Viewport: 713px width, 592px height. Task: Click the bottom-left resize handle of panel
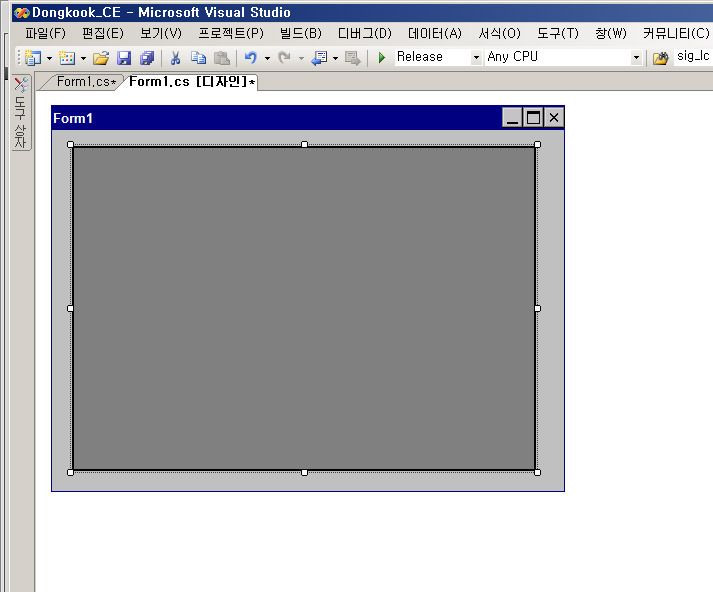(70, 472)
